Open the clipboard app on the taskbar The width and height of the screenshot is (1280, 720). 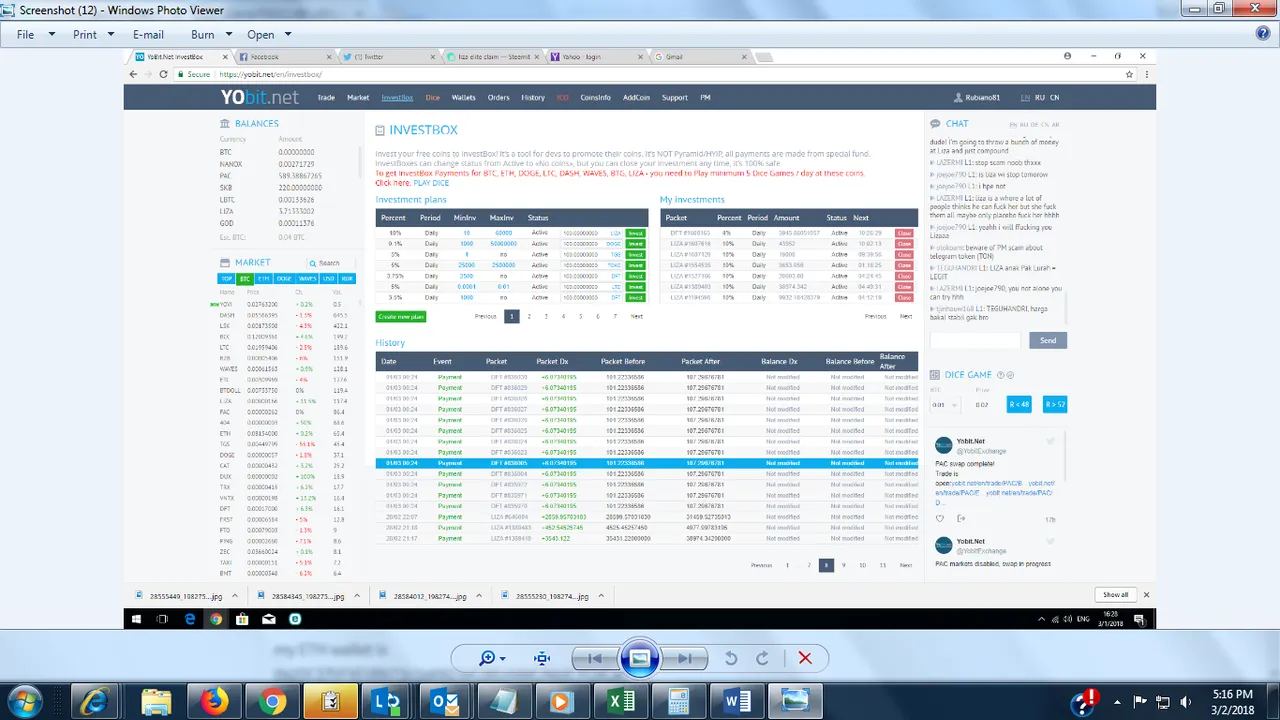point(330,701)
